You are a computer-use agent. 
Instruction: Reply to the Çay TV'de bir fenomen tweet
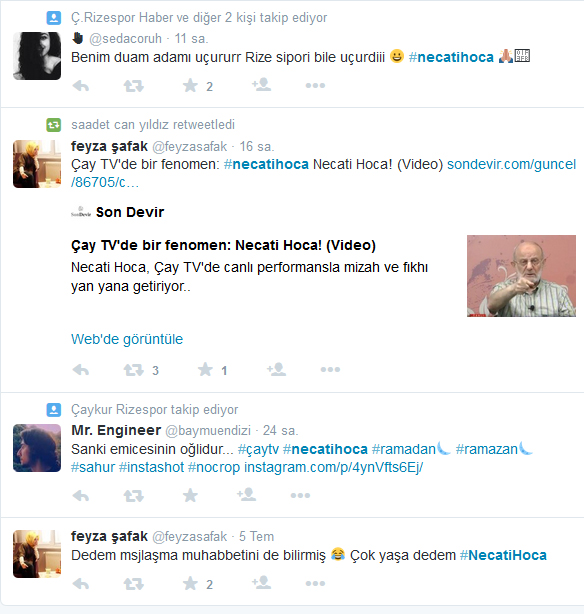click(81, 370)
